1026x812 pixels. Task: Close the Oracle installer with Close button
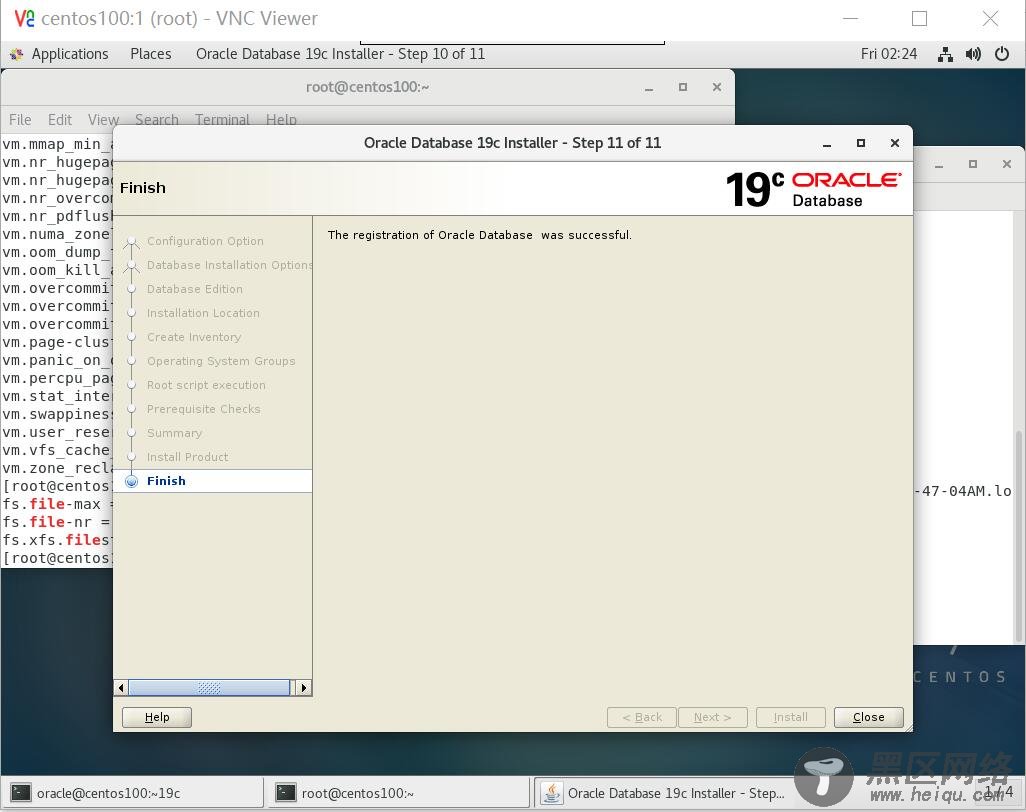tap(868, 717)
